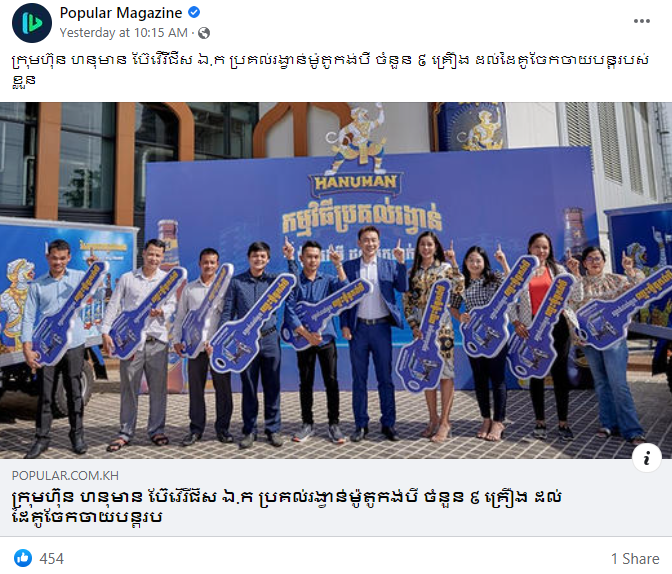The width and height of the screenshot is (672, 574).
Task: Click the info icon on link preview
Action: coord(647,457)
